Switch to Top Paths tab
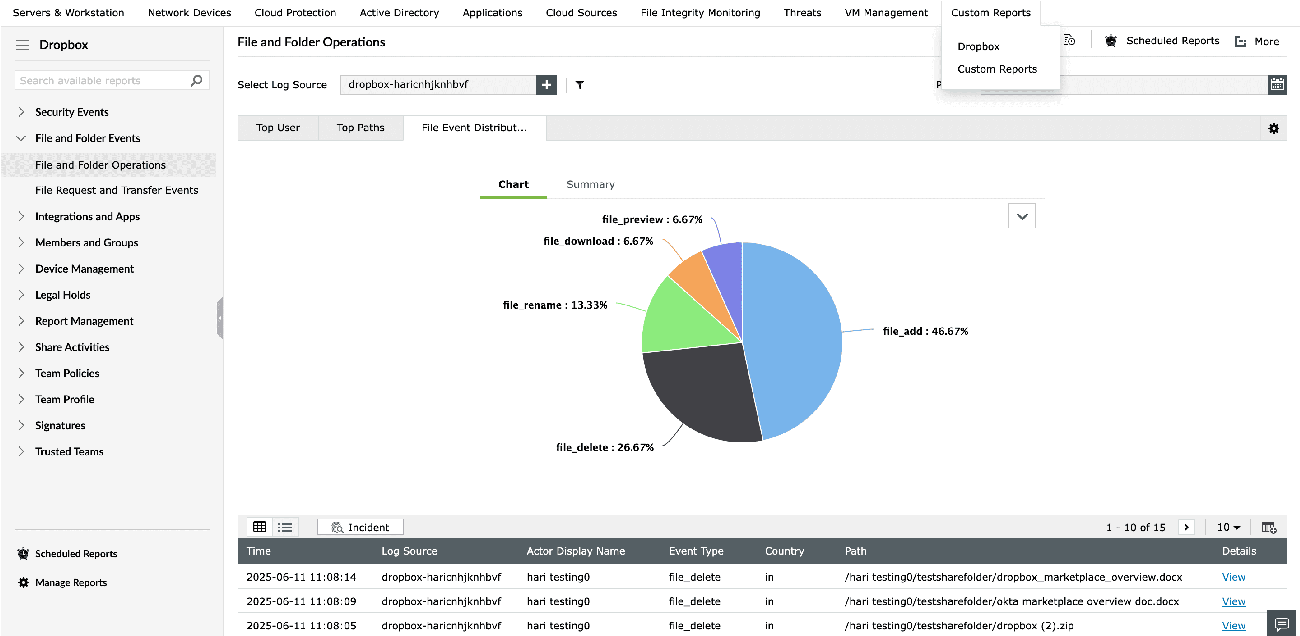The width and height of the screenshot is (1300, 636). click(x=360, y=128)
